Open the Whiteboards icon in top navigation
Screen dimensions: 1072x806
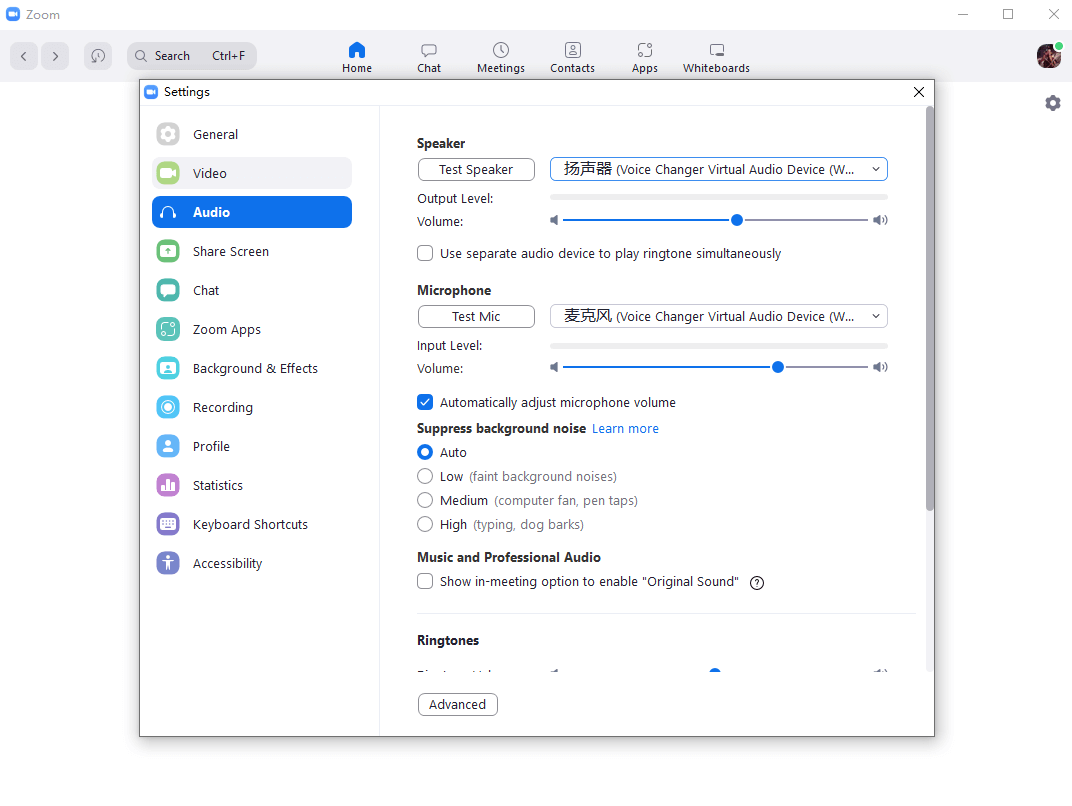[x=716, y=51]
